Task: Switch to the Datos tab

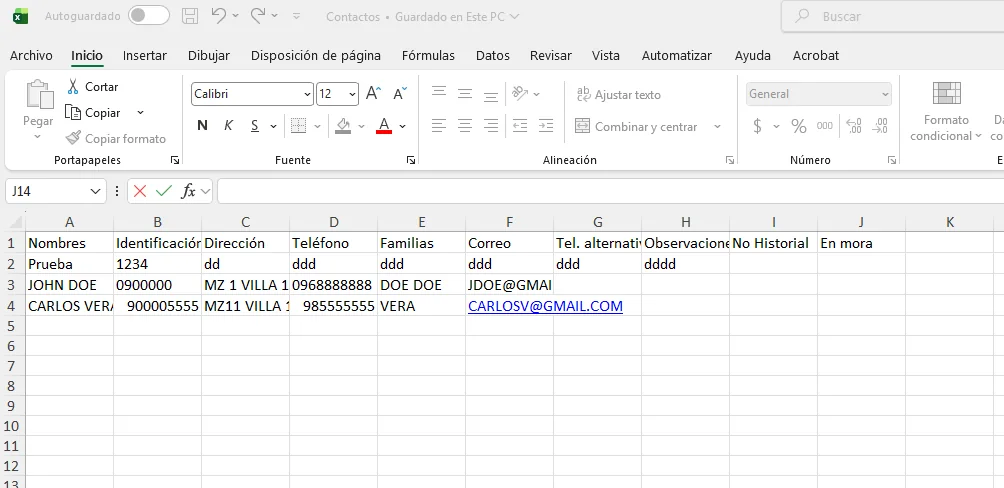Action: click(493, 56)
